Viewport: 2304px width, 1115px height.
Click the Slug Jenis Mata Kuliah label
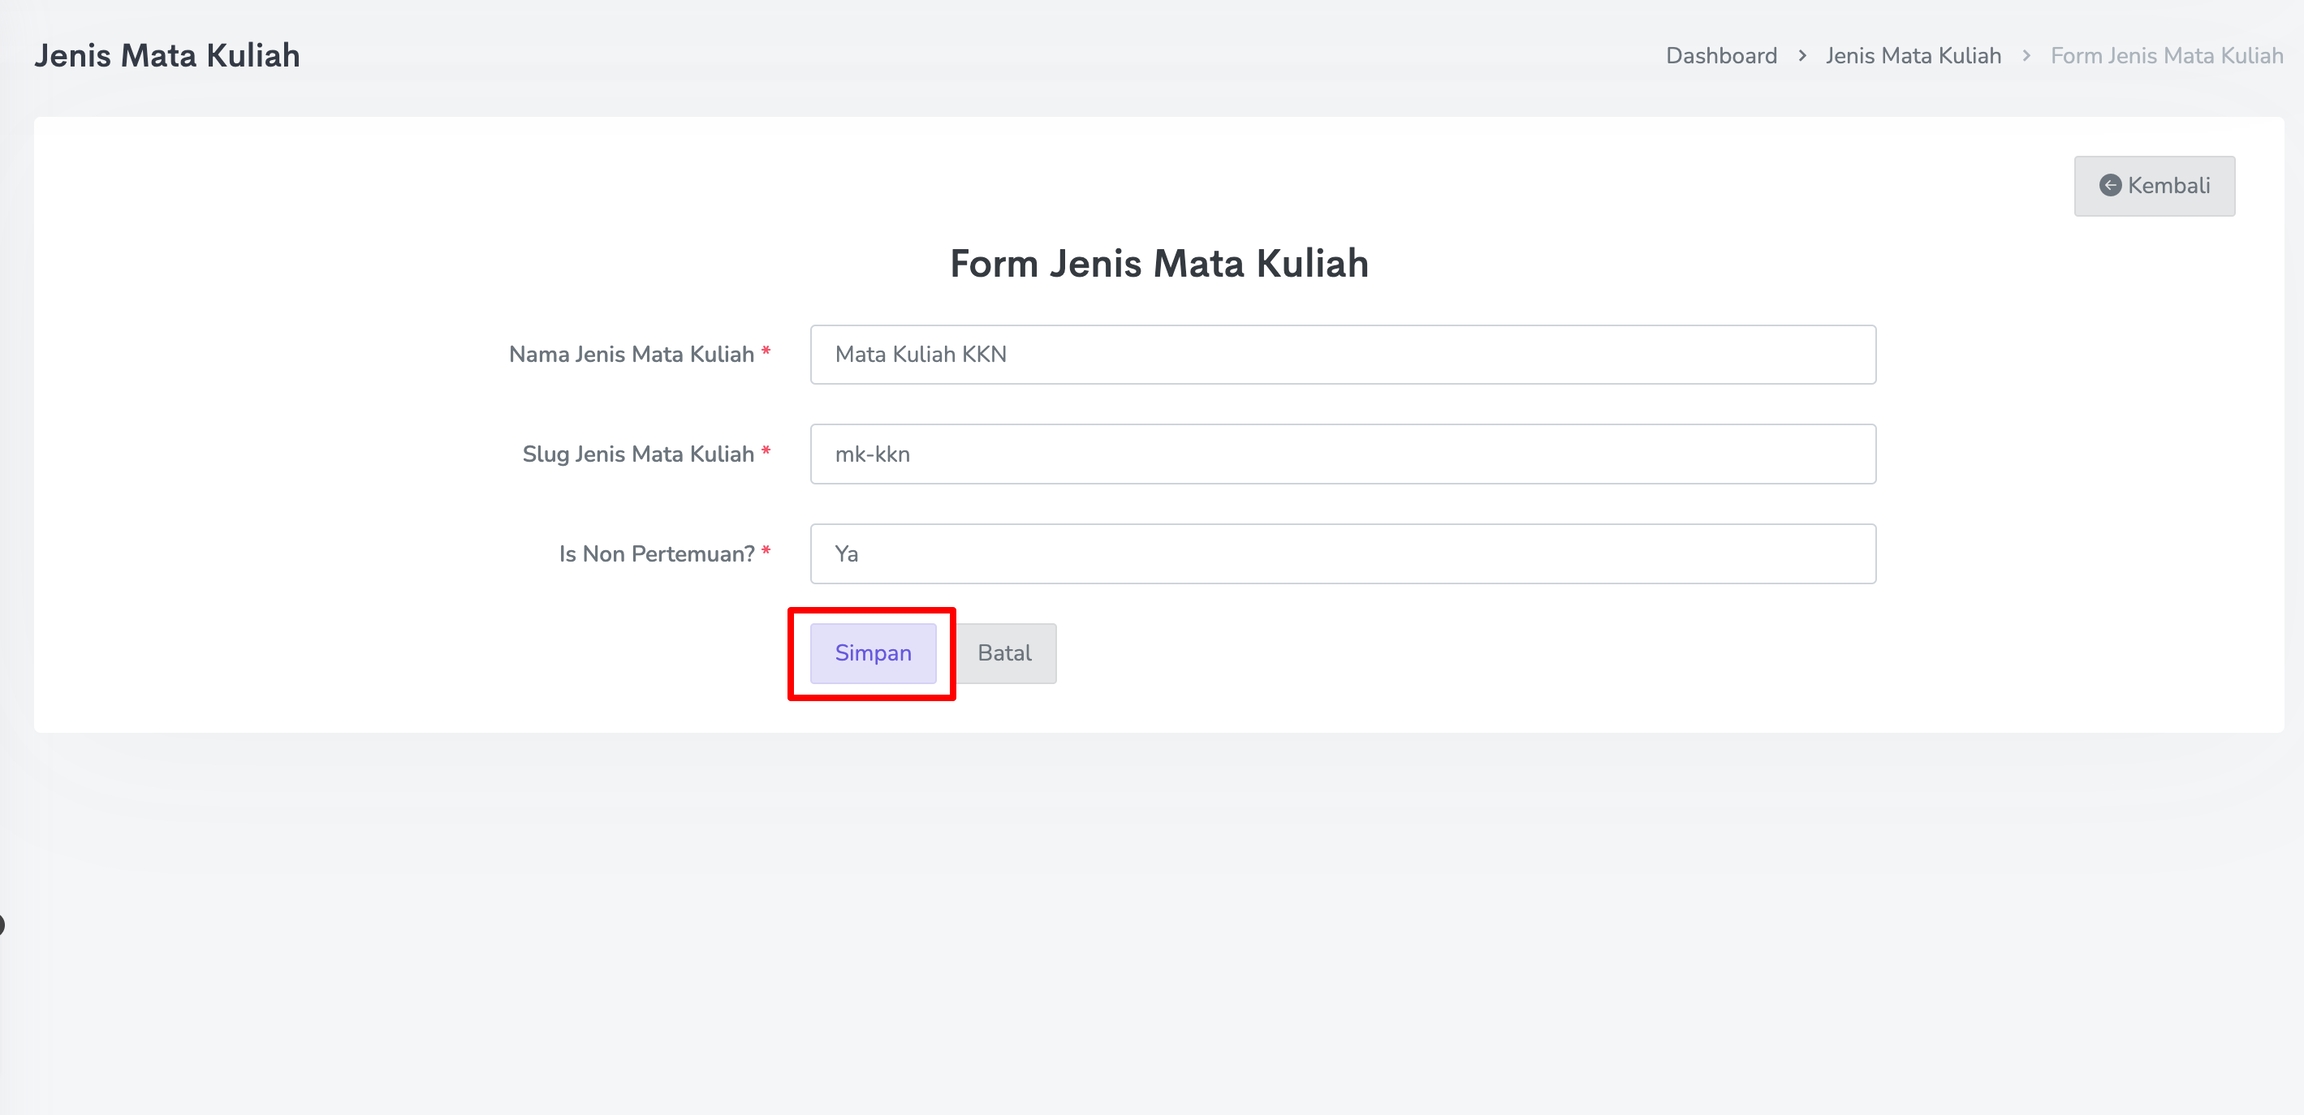pyautogui.click(x=637, y=454)
